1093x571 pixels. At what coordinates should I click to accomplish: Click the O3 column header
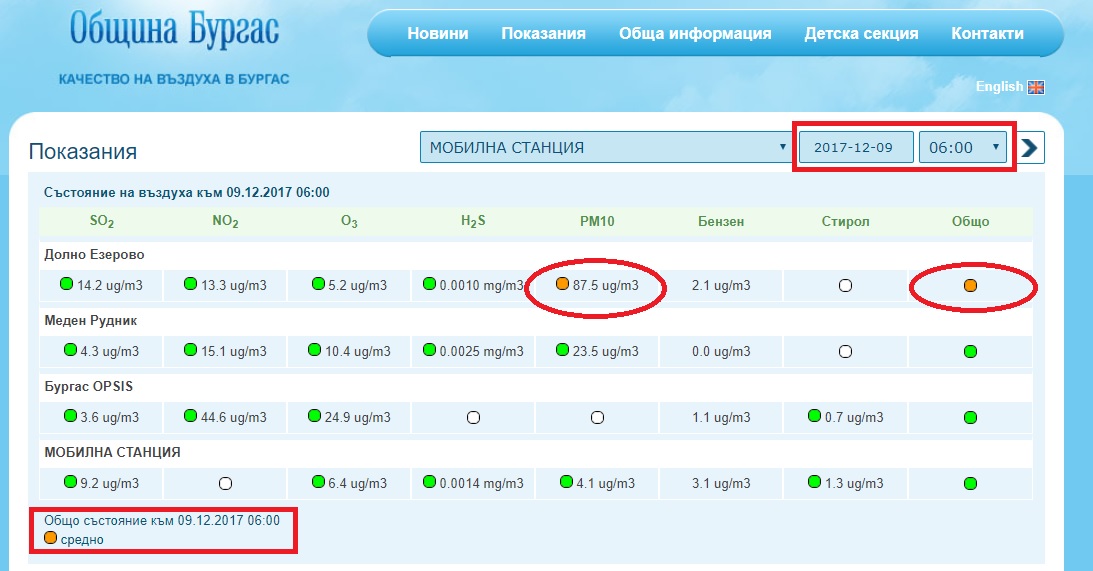click(349, 222)
